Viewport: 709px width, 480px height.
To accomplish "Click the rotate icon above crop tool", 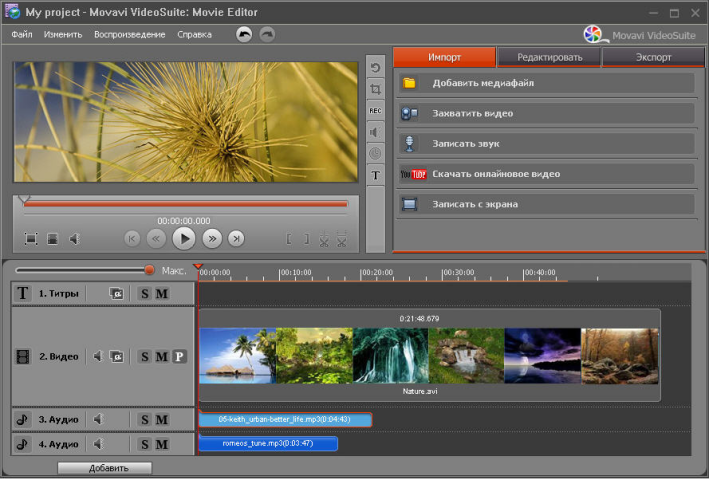I will click(376, 68).
